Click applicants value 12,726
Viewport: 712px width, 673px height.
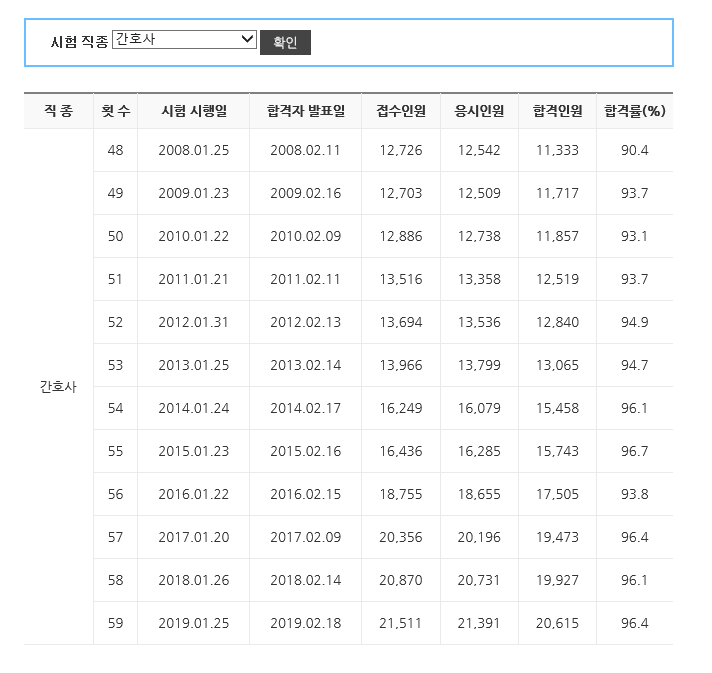pyautogui.click(x=401, y=150)
